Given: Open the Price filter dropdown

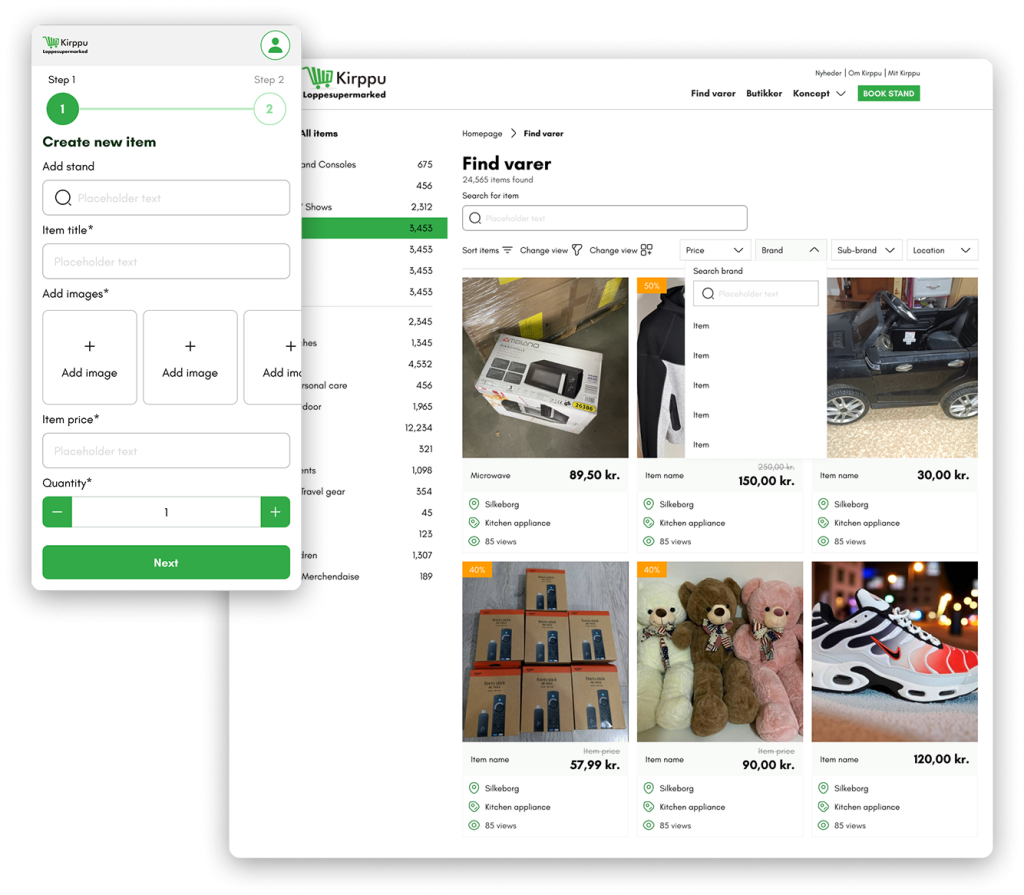Looking at the screenshot, I should pyautogui.click(x=715, y=250).
